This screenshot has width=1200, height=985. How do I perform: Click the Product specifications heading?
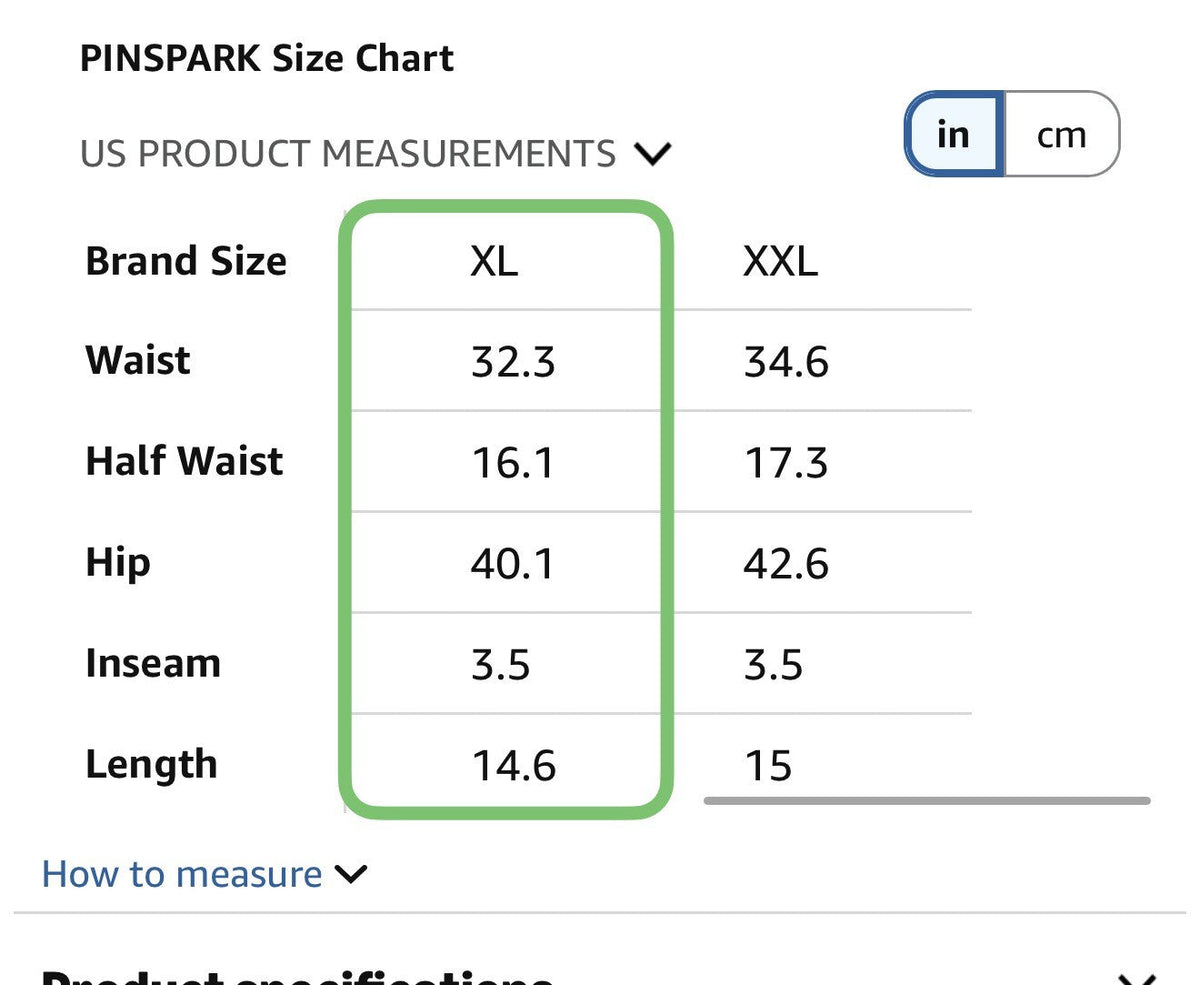(x=296, y=976)
